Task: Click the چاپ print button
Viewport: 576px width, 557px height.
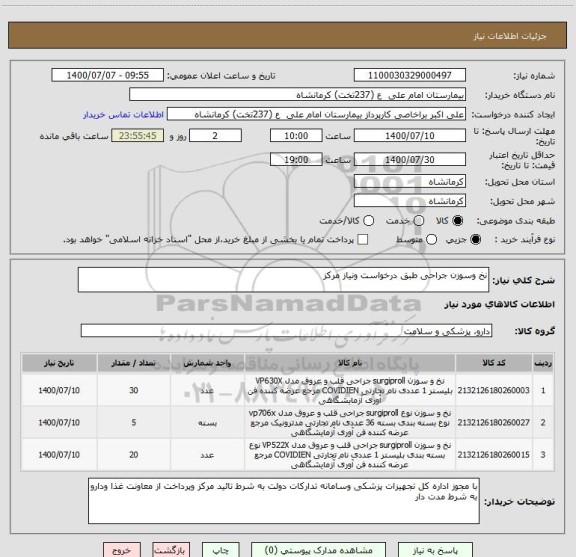Action: (x=220, y=550)
